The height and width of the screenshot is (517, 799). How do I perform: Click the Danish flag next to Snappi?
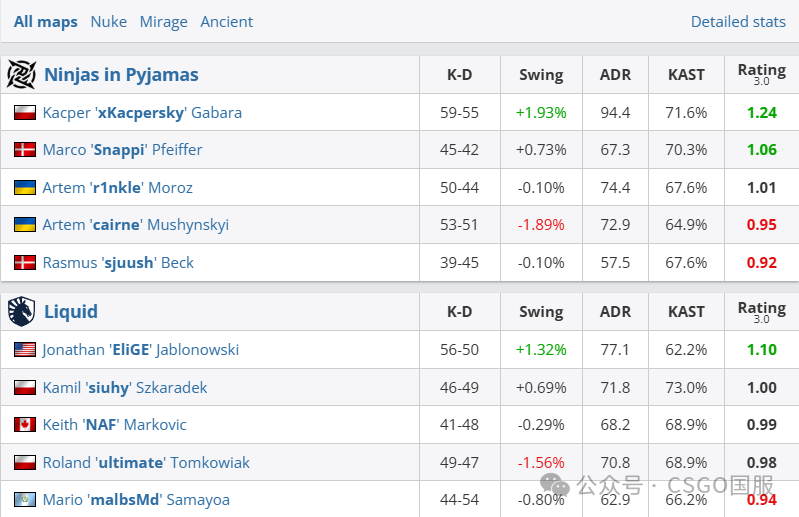(25, 150)
